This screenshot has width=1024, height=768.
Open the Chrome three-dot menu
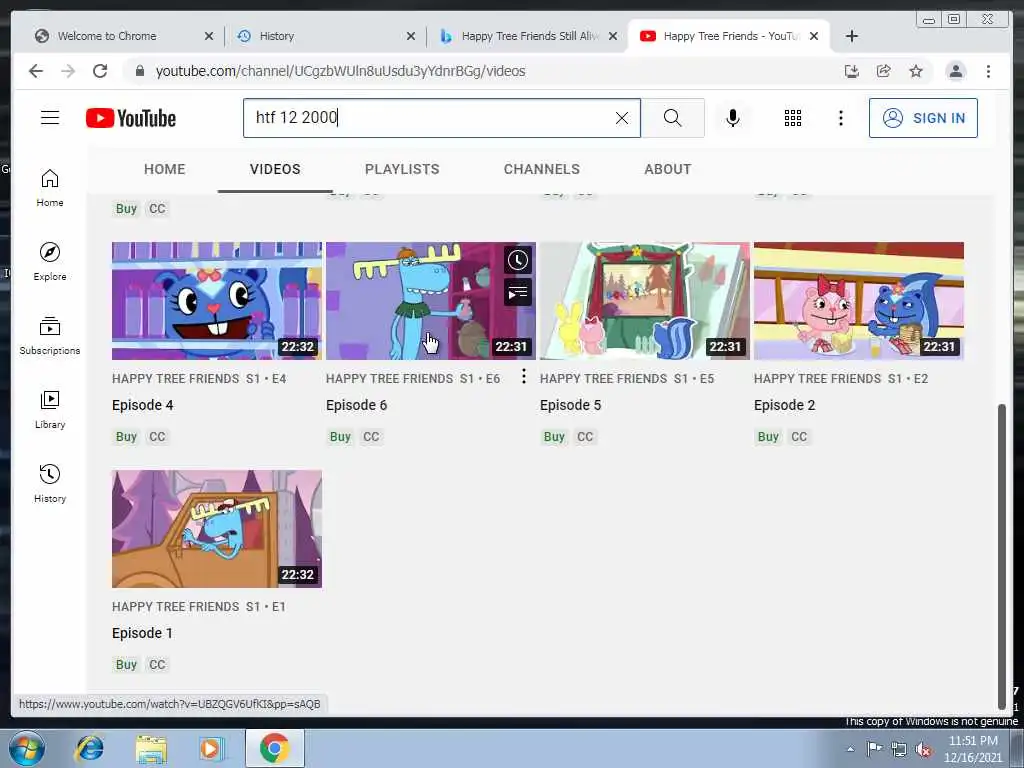point(988,71)
